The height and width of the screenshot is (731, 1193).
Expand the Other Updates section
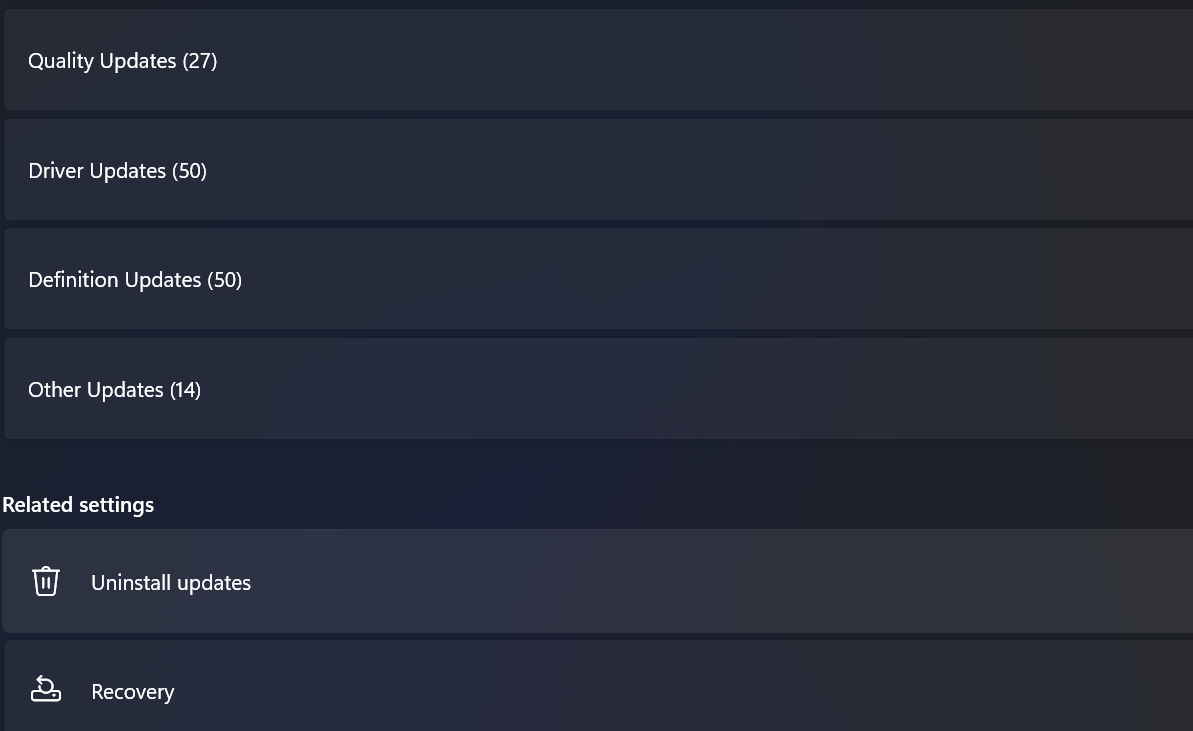[x=600, y=390]
